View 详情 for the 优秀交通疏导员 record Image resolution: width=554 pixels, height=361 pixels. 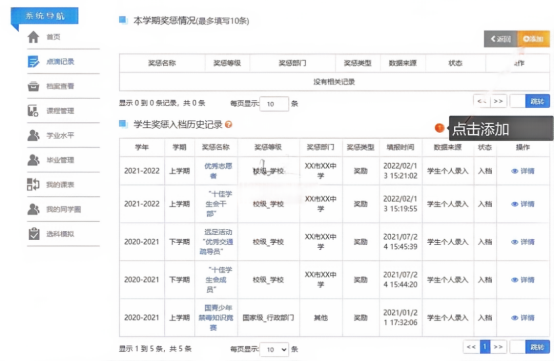(x=523, y=242)
